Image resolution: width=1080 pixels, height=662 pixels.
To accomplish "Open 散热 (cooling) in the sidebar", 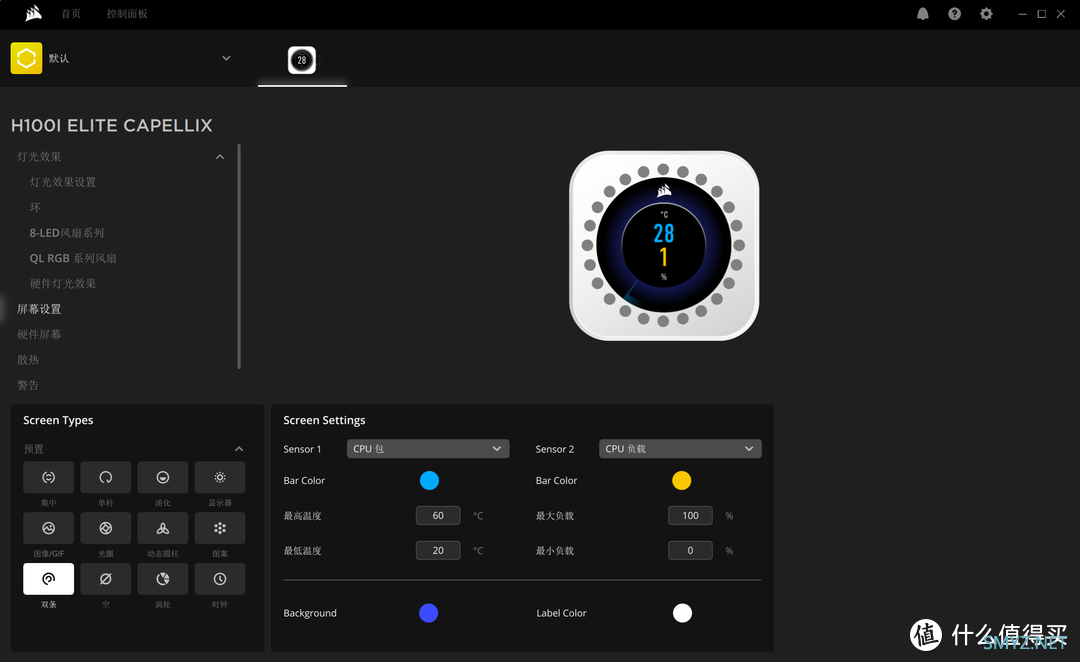I will tap(28, 360).
